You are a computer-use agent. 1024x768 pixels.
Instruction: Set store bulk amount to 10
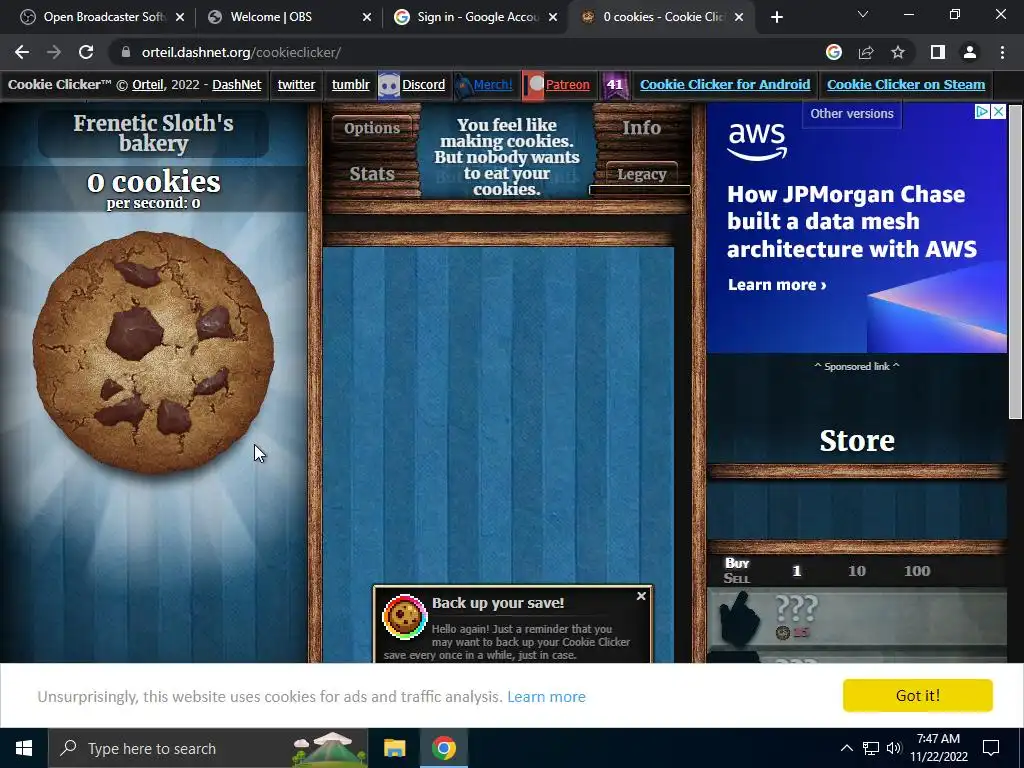tap(857, 571)
